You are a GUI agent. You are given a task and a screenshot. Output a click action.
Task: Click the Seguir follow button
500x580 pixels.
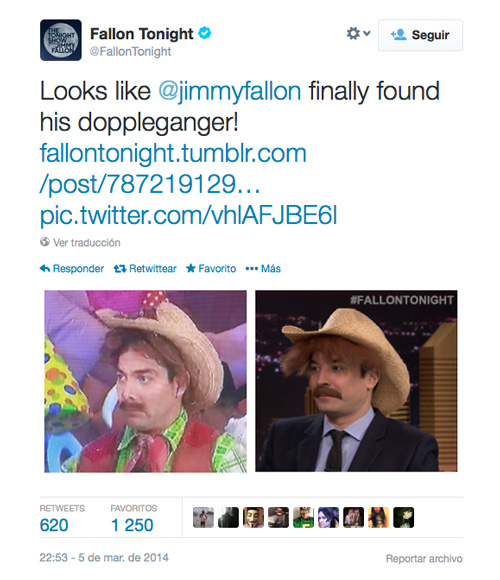420,35
